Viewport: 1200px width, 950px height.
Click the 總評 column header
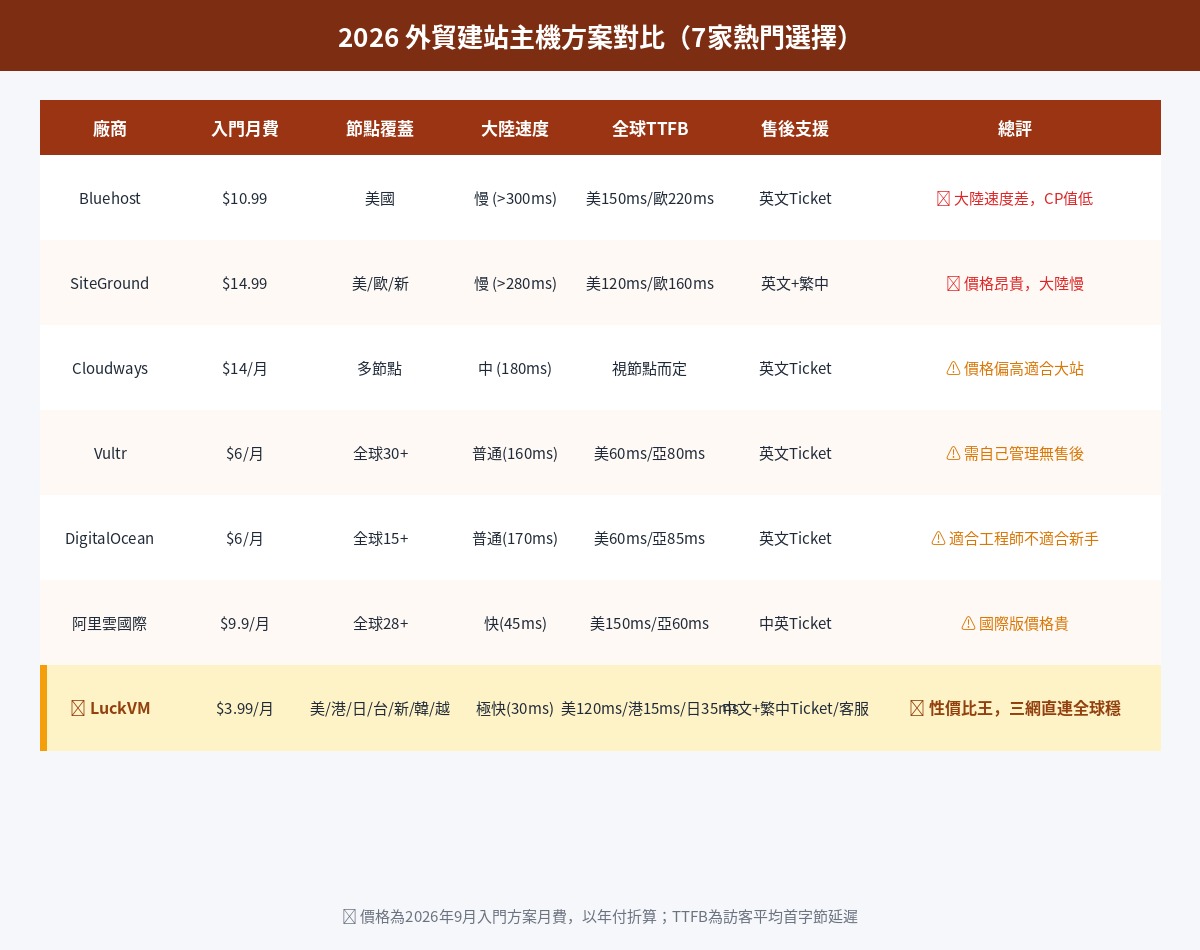pos(1015,128)
